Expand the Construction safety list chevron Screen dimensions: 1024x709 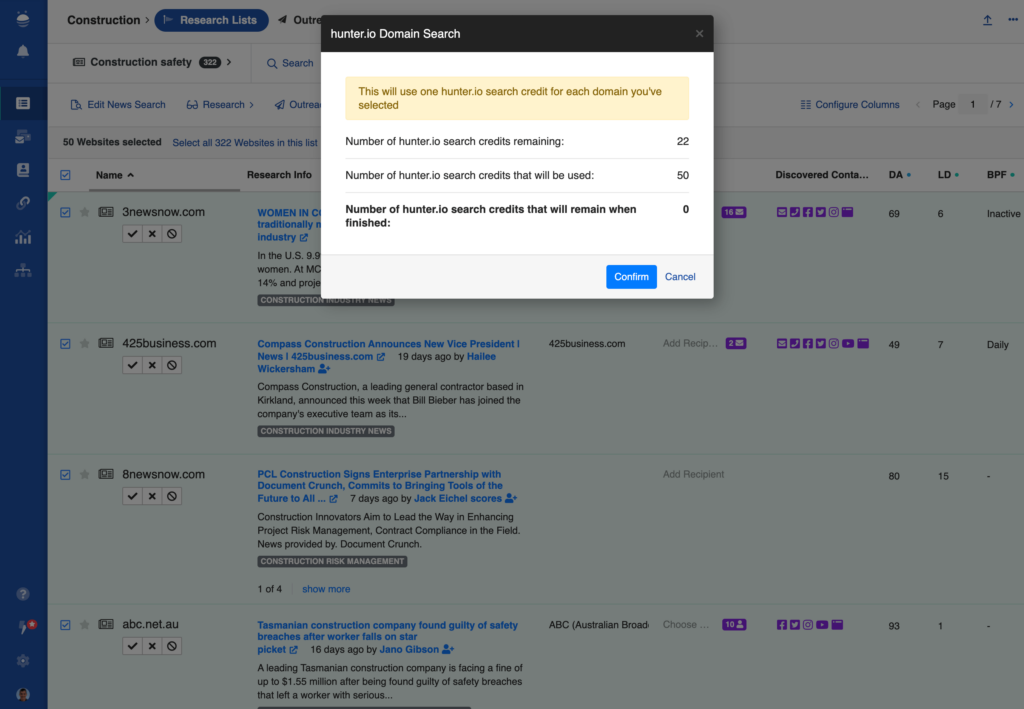[x=229, y=63]
